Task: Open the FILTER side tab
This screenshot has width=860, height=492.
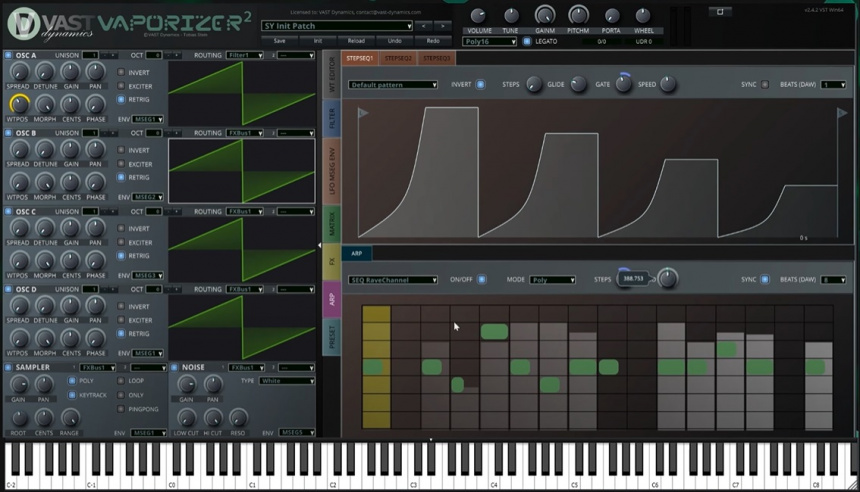Action: click(332, 118)
